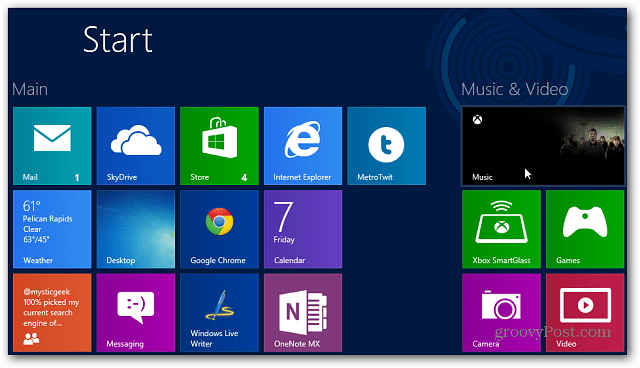Open the Messaging tile

[x=136, y=313]
